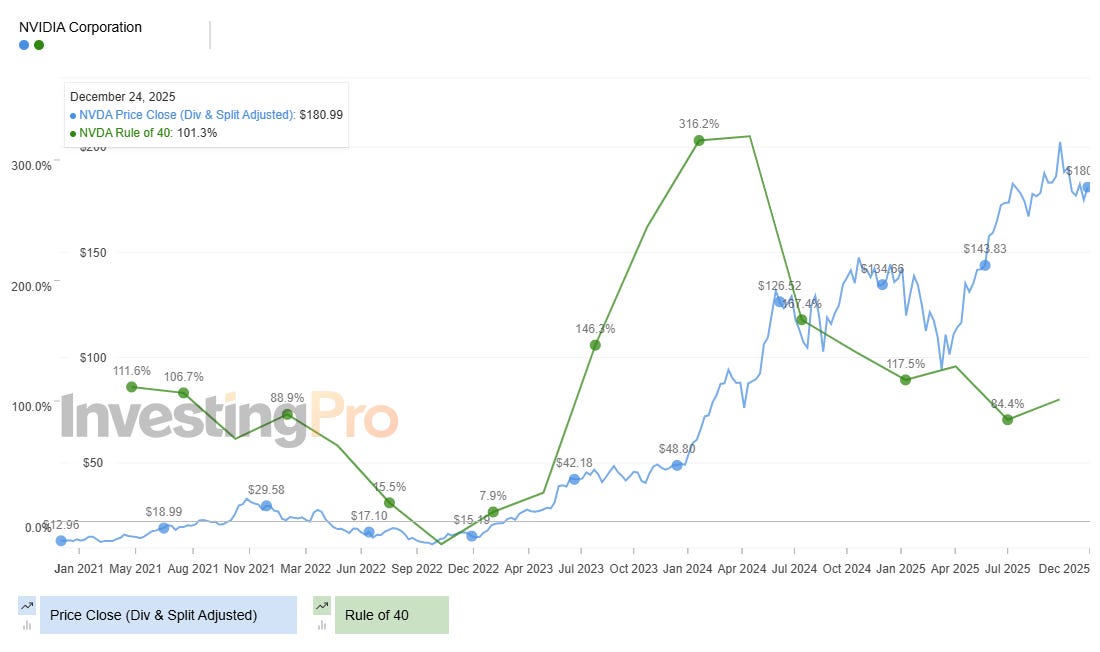The image size is (1100, 652).
Task: Select the green 84.4% data point
Action: (1007, 420)
